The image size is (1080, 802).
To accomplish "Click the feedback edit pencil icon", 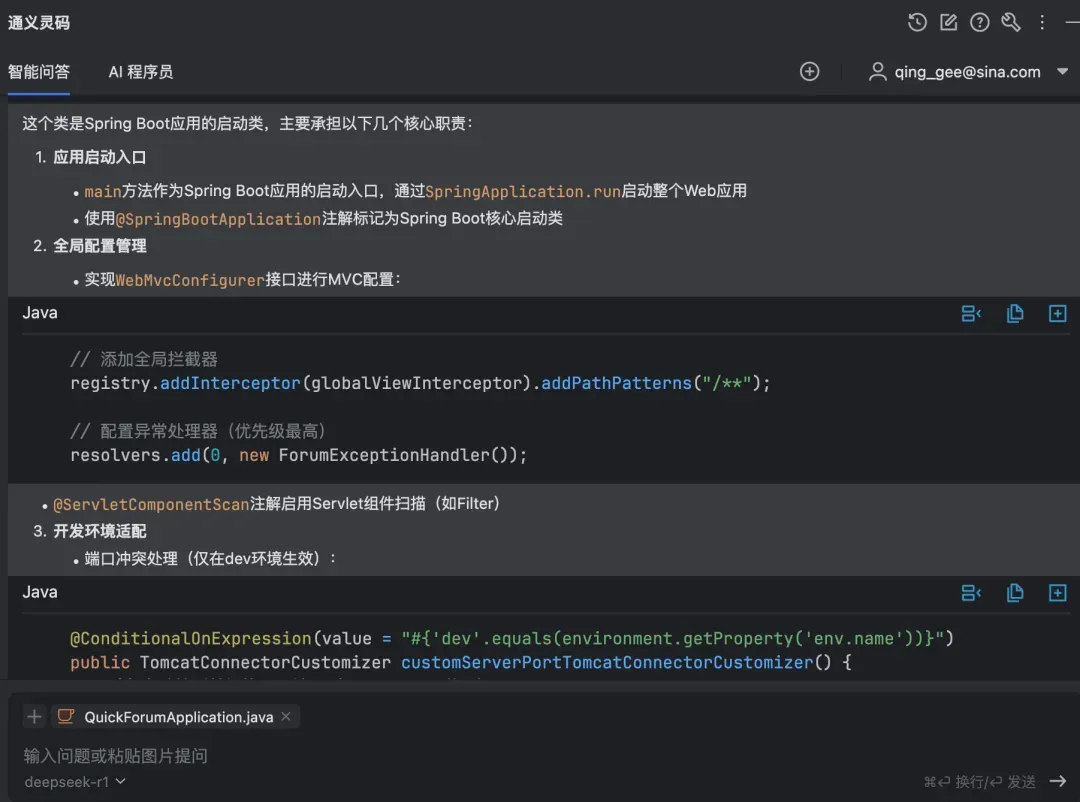I will click(x=948, y=23).
